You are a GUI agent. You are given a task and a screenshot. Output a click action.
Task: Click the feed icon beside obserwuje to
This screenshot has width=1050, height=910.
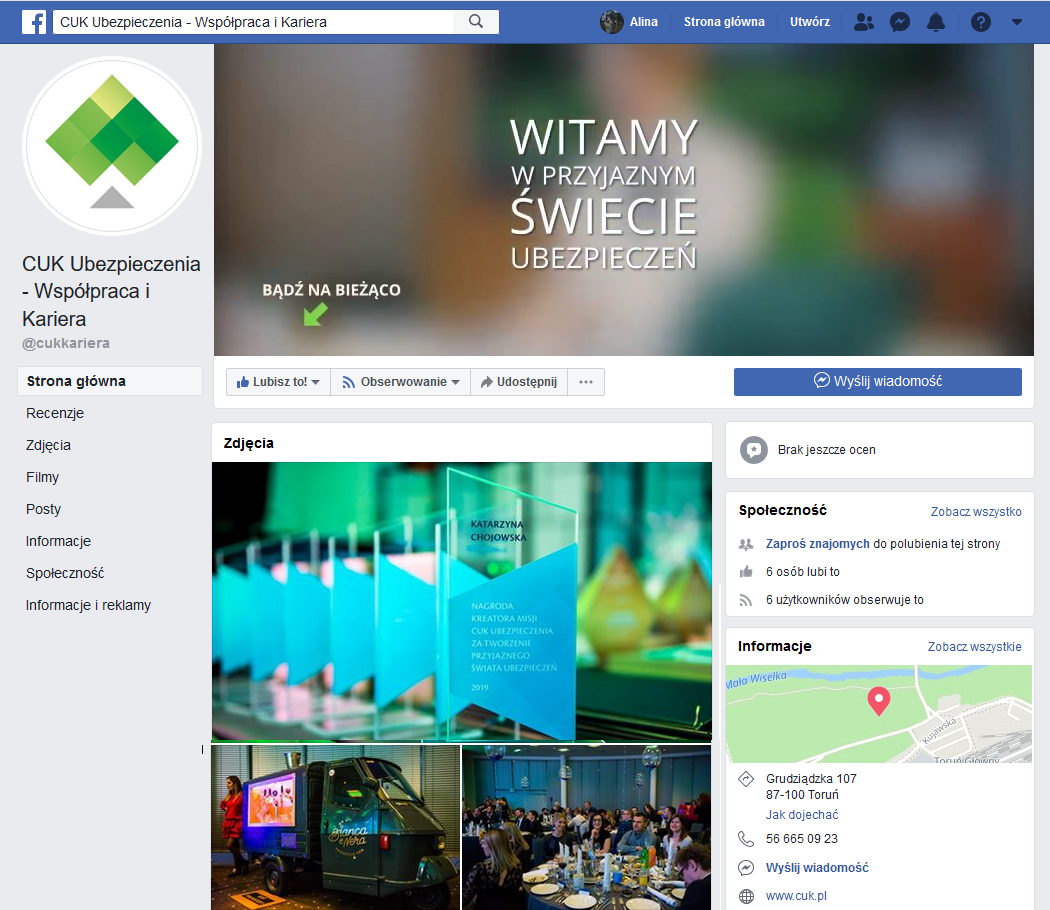click(x=746, y=600)
